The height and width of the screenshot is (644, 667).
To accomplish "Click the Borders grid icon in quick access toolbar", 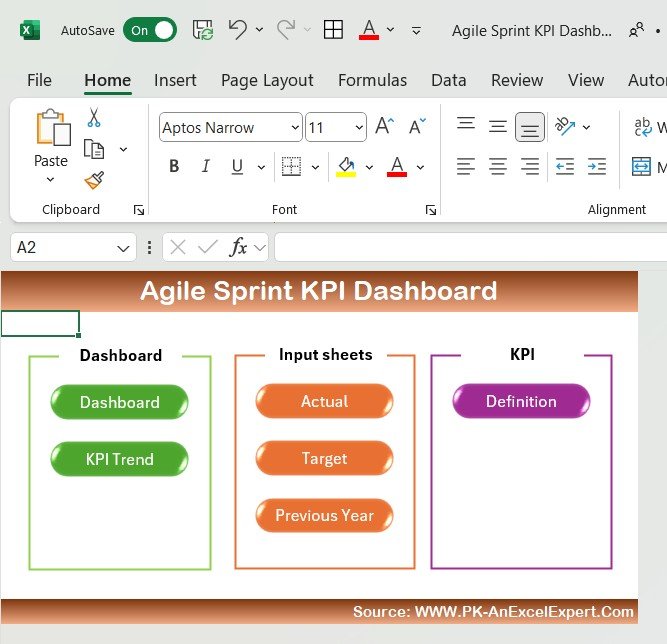I will click(x=333, y=30).
